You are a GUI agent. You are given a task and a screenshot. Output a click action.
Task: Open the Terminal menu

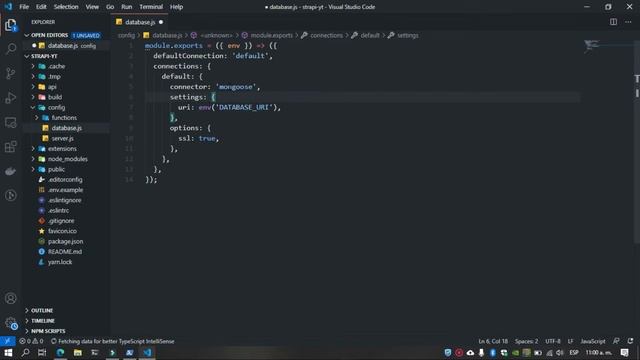tap(151, 7)
